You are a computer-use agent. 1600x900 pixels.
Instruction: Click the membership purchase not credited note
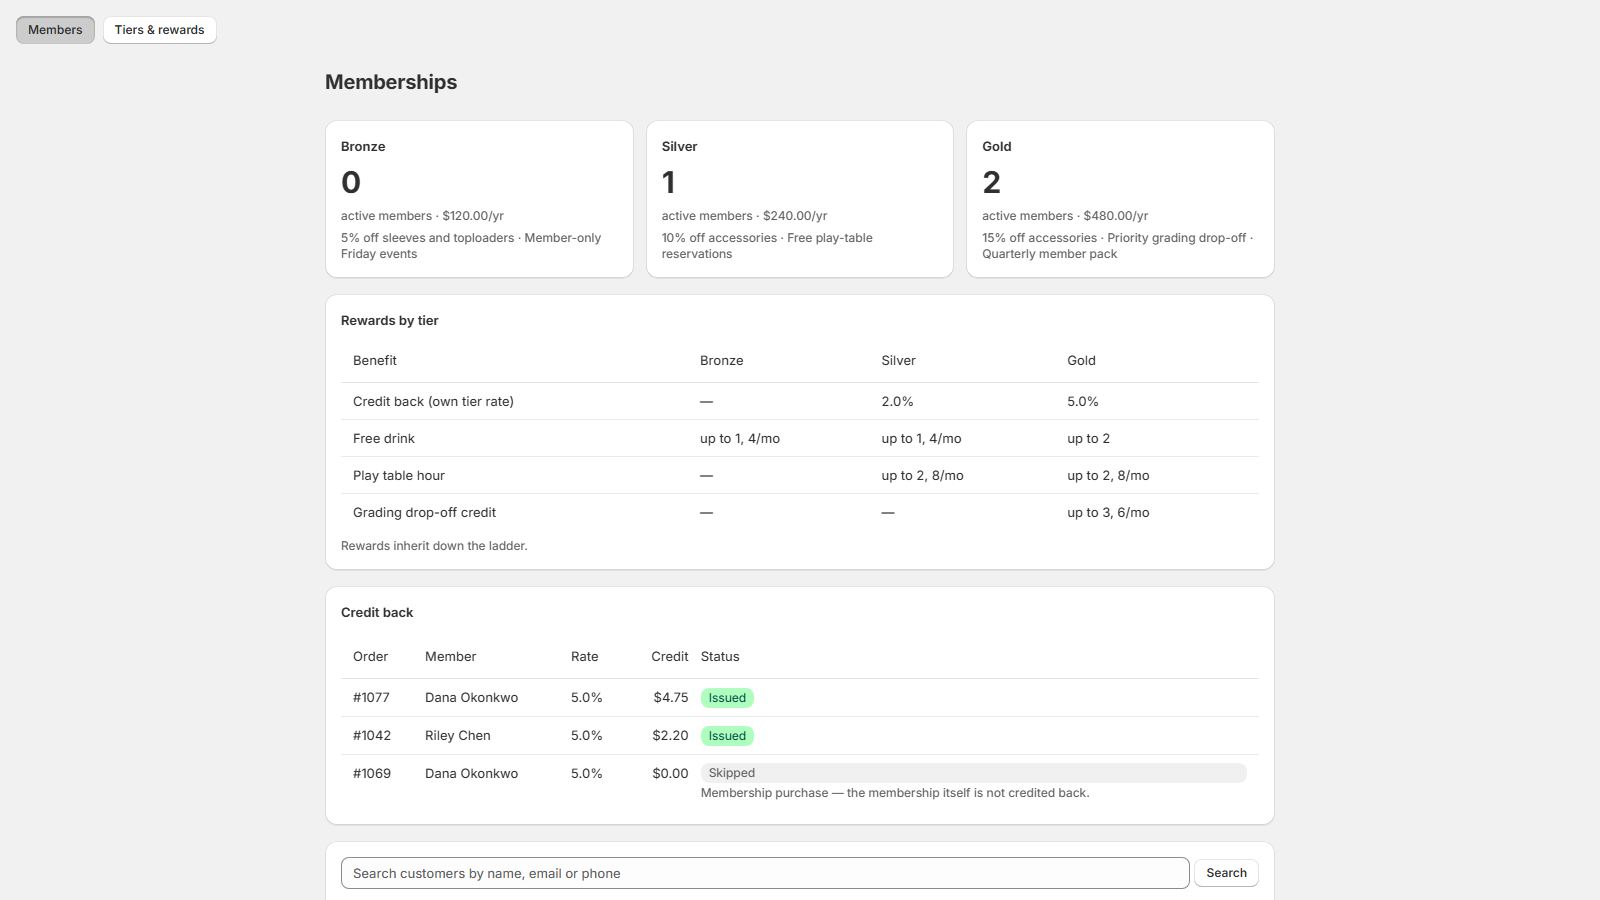[x=895, y=793]
